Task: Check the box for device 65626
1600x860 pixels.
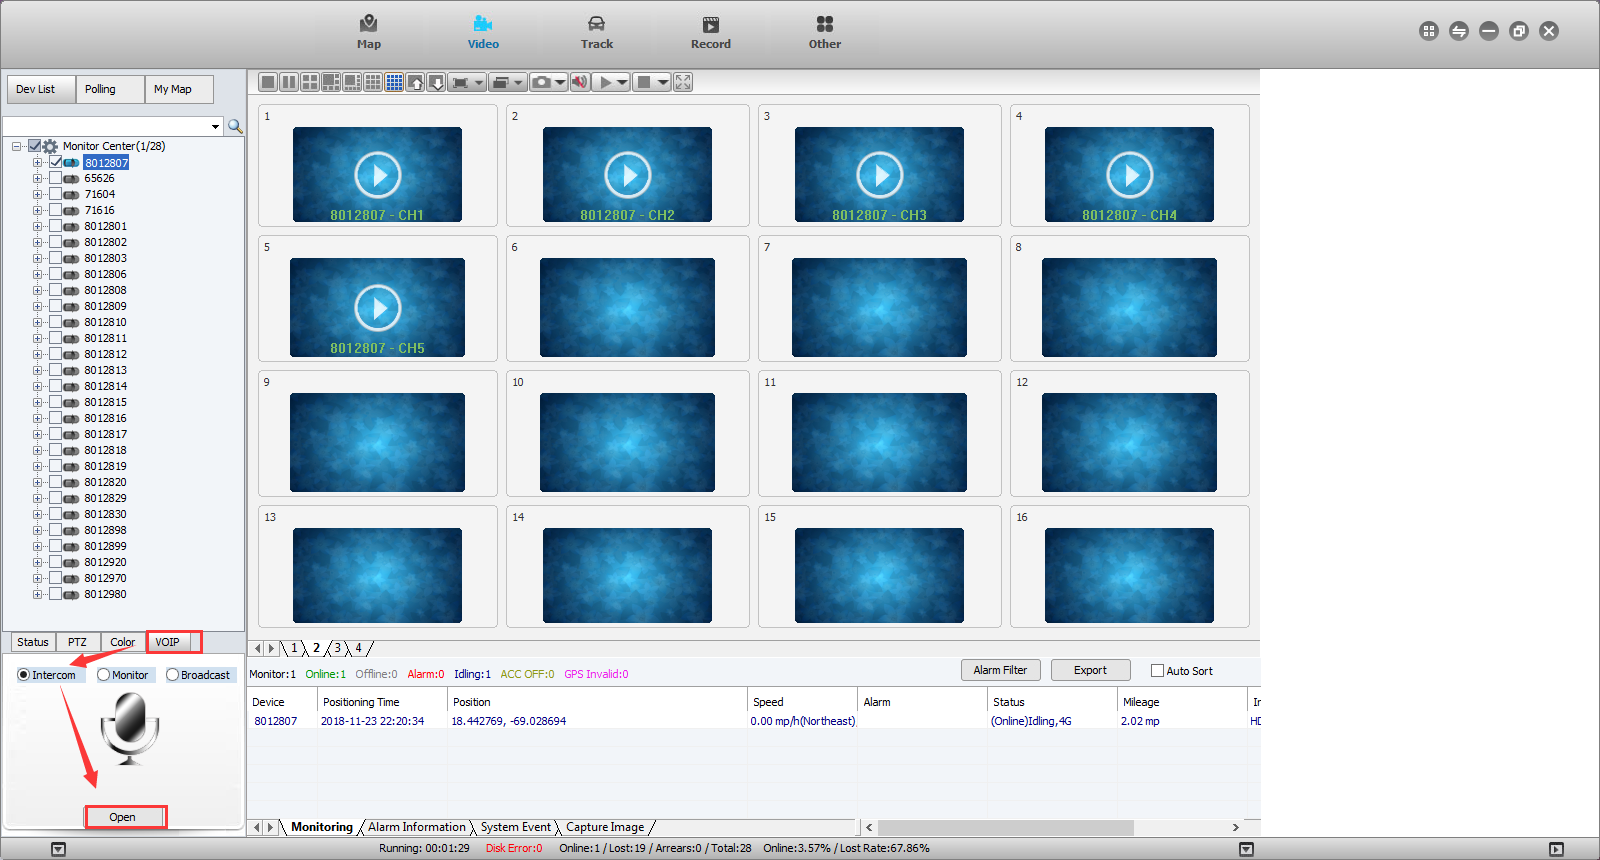Action: (x=56, y=178)
